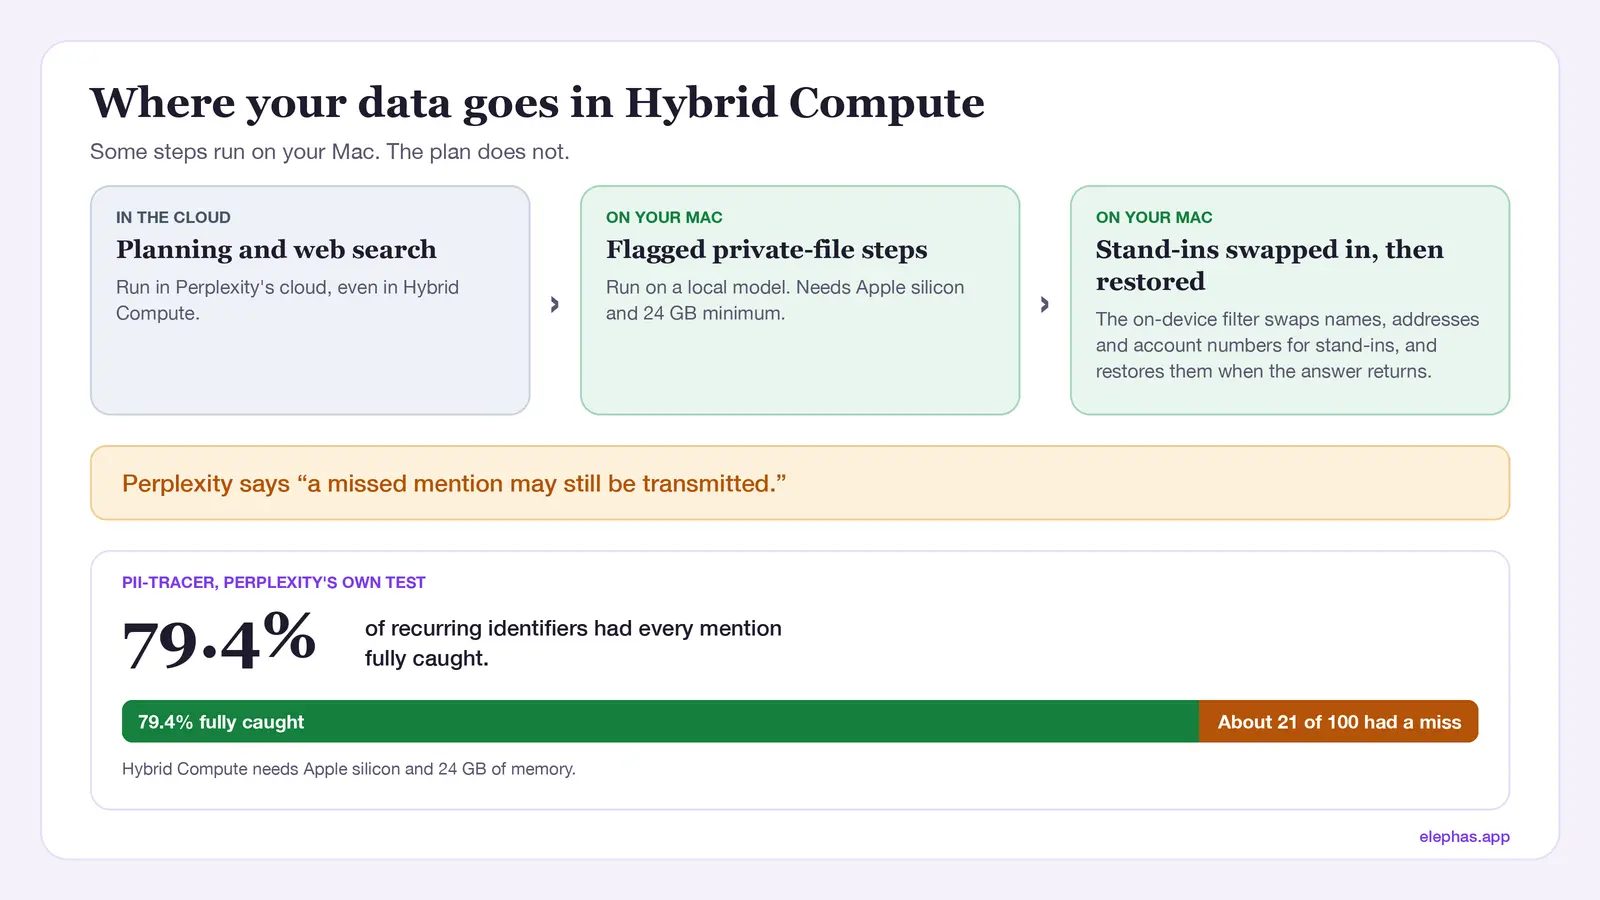Click the 'Where your data goes in Hybrid Compute' title

tap(537, 103)
